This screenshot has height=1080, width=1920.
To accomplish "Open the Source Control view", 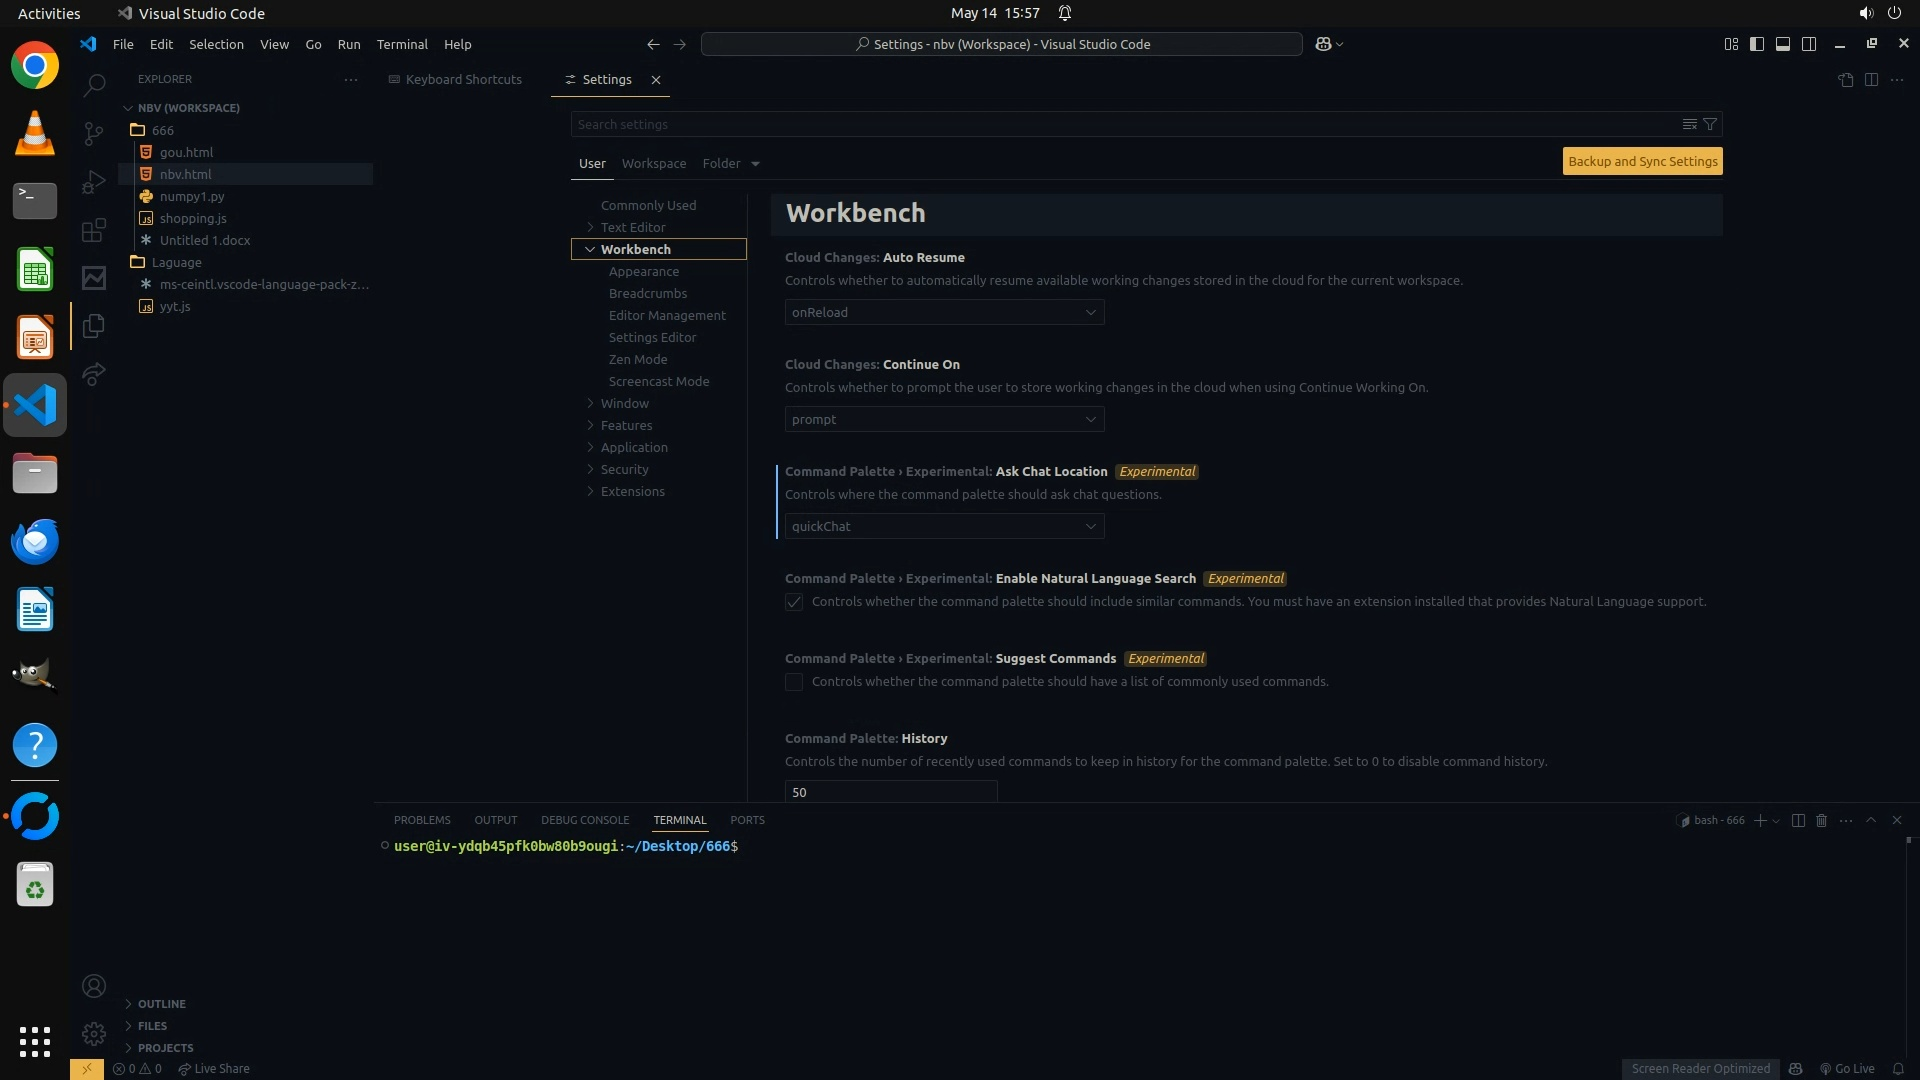I will tap(94, 133).
